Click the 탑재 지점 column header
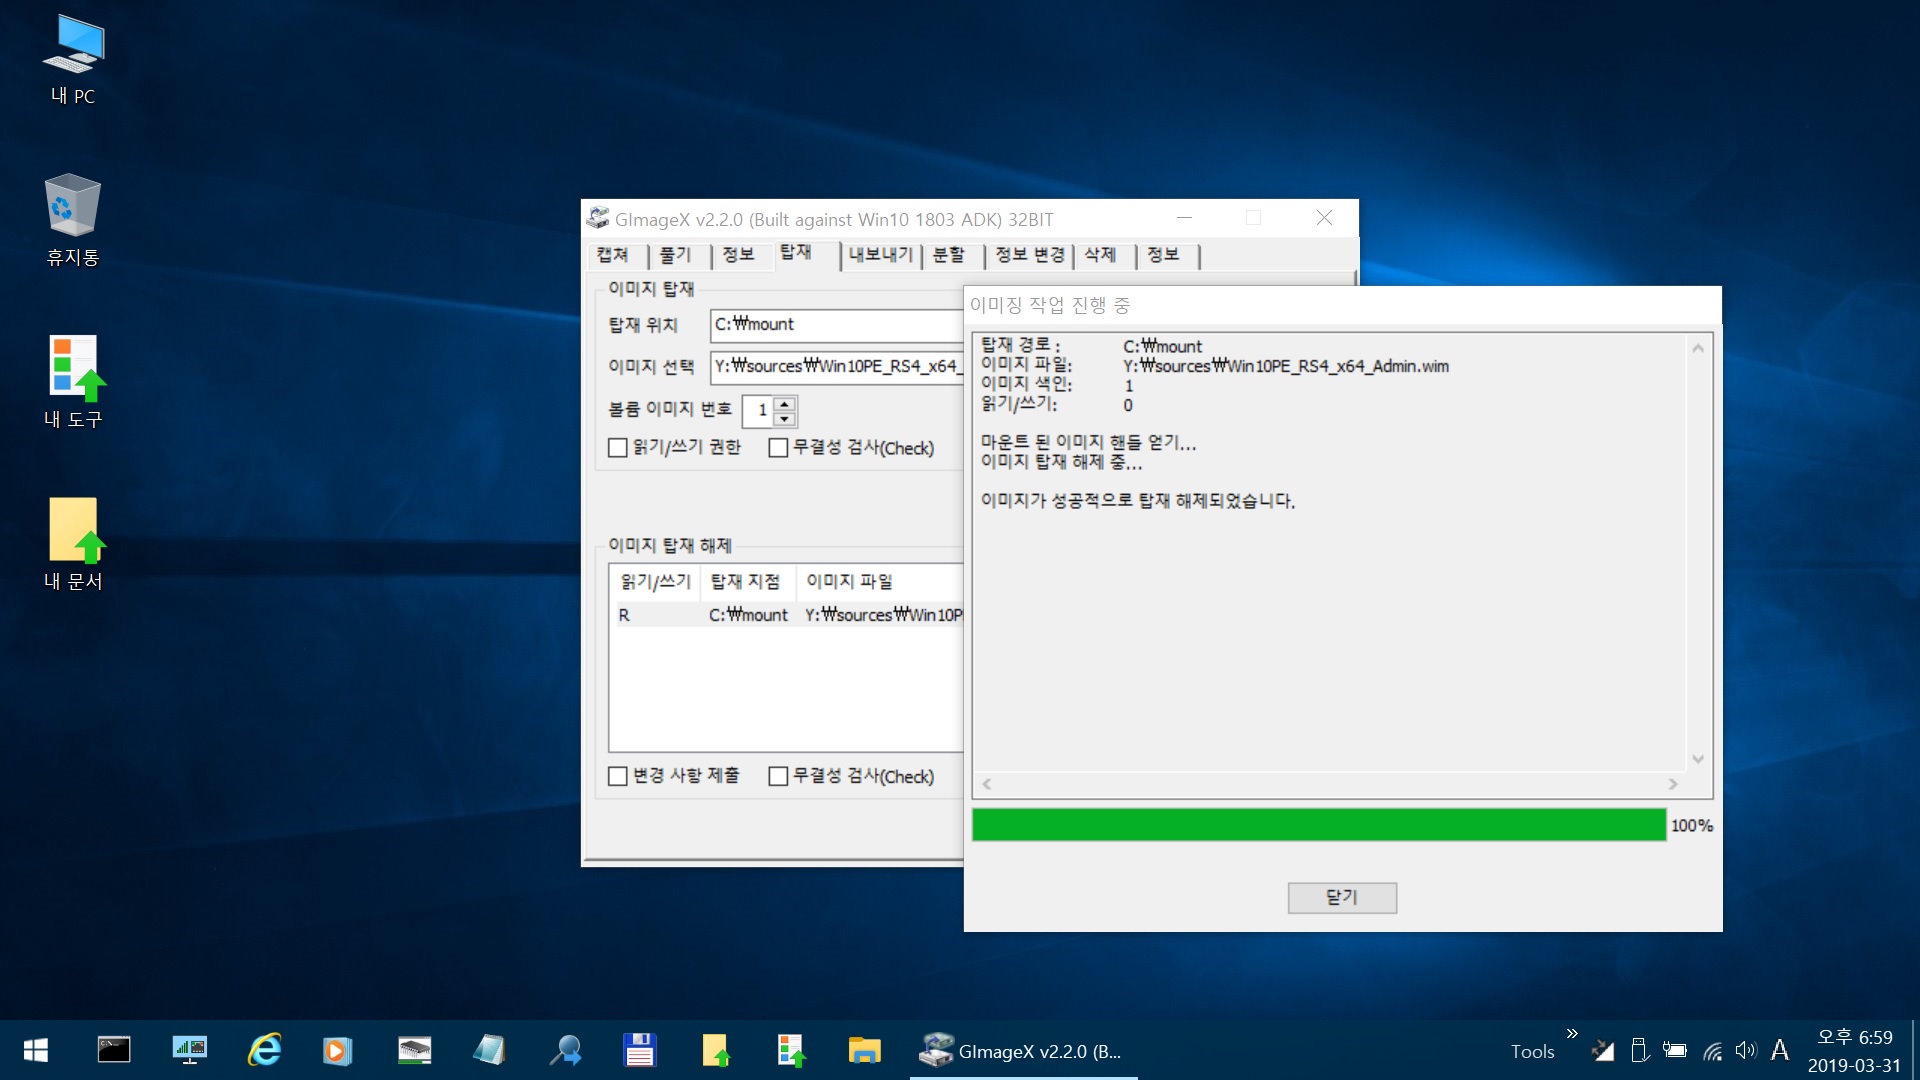This screenshot has height=1080, width=1920. [x=747, y=582]
